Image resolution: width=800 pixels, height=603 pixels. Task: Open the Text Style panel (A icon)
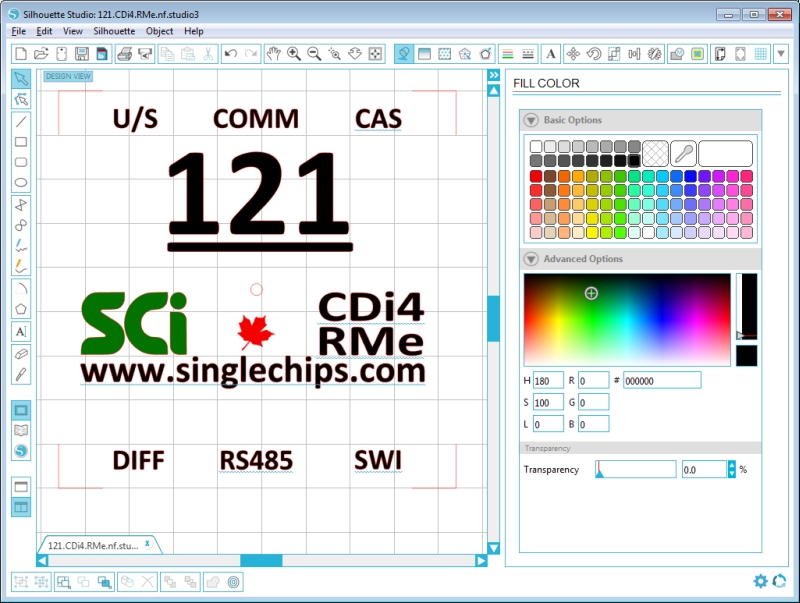551,54
